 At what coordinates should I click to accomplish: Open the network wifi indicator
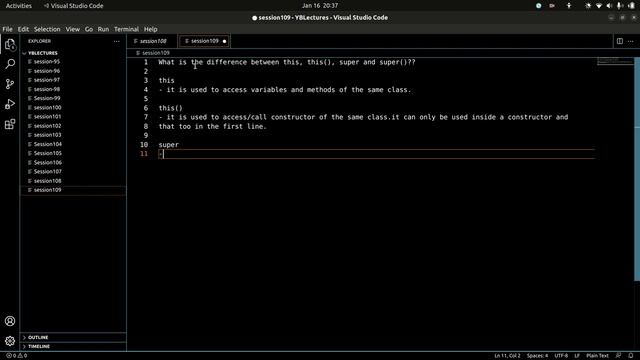click(599, 6)
